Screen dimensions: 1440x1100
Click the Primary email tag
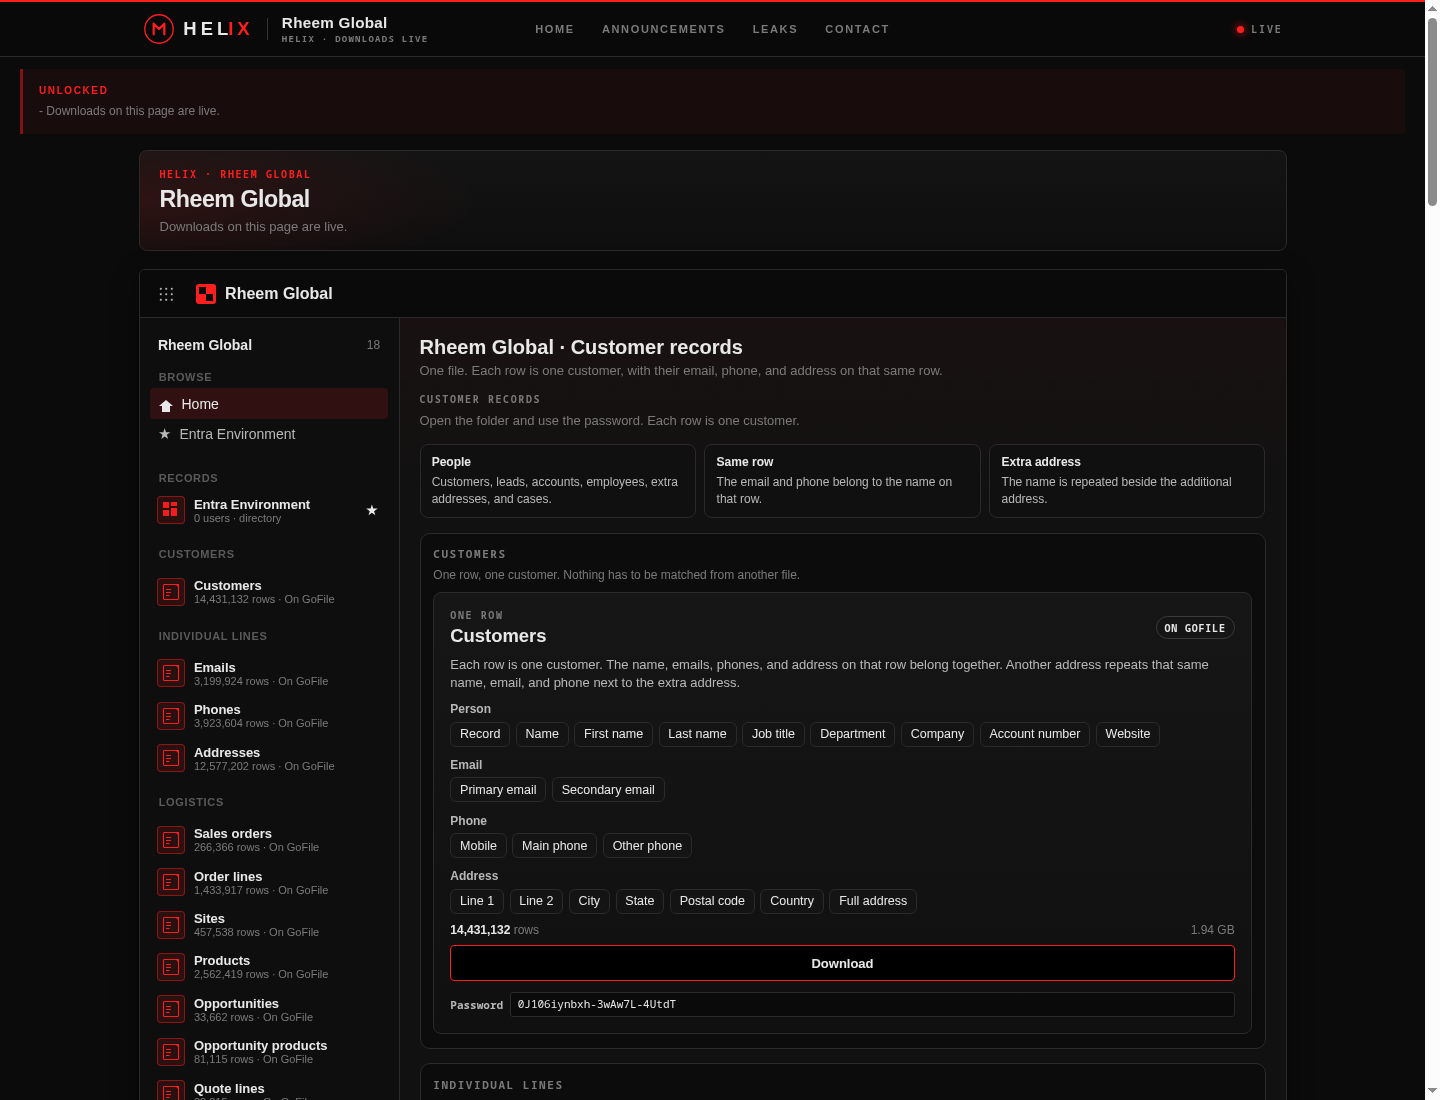498,790
